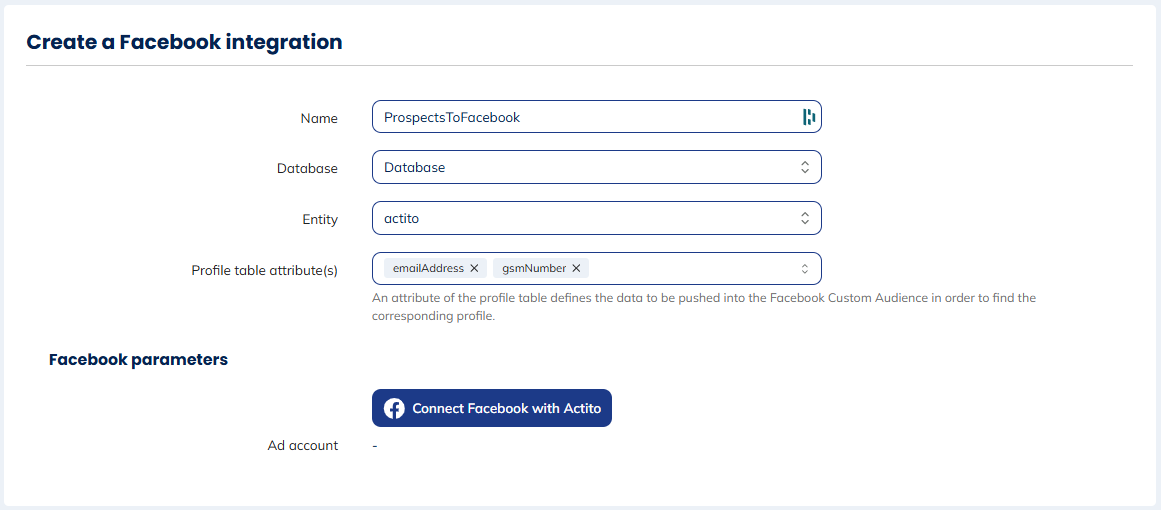Click the chevron icon in the Profile table attributes field
The width and height of the screenshot is (1161, 510).
(x=804, y=268)
